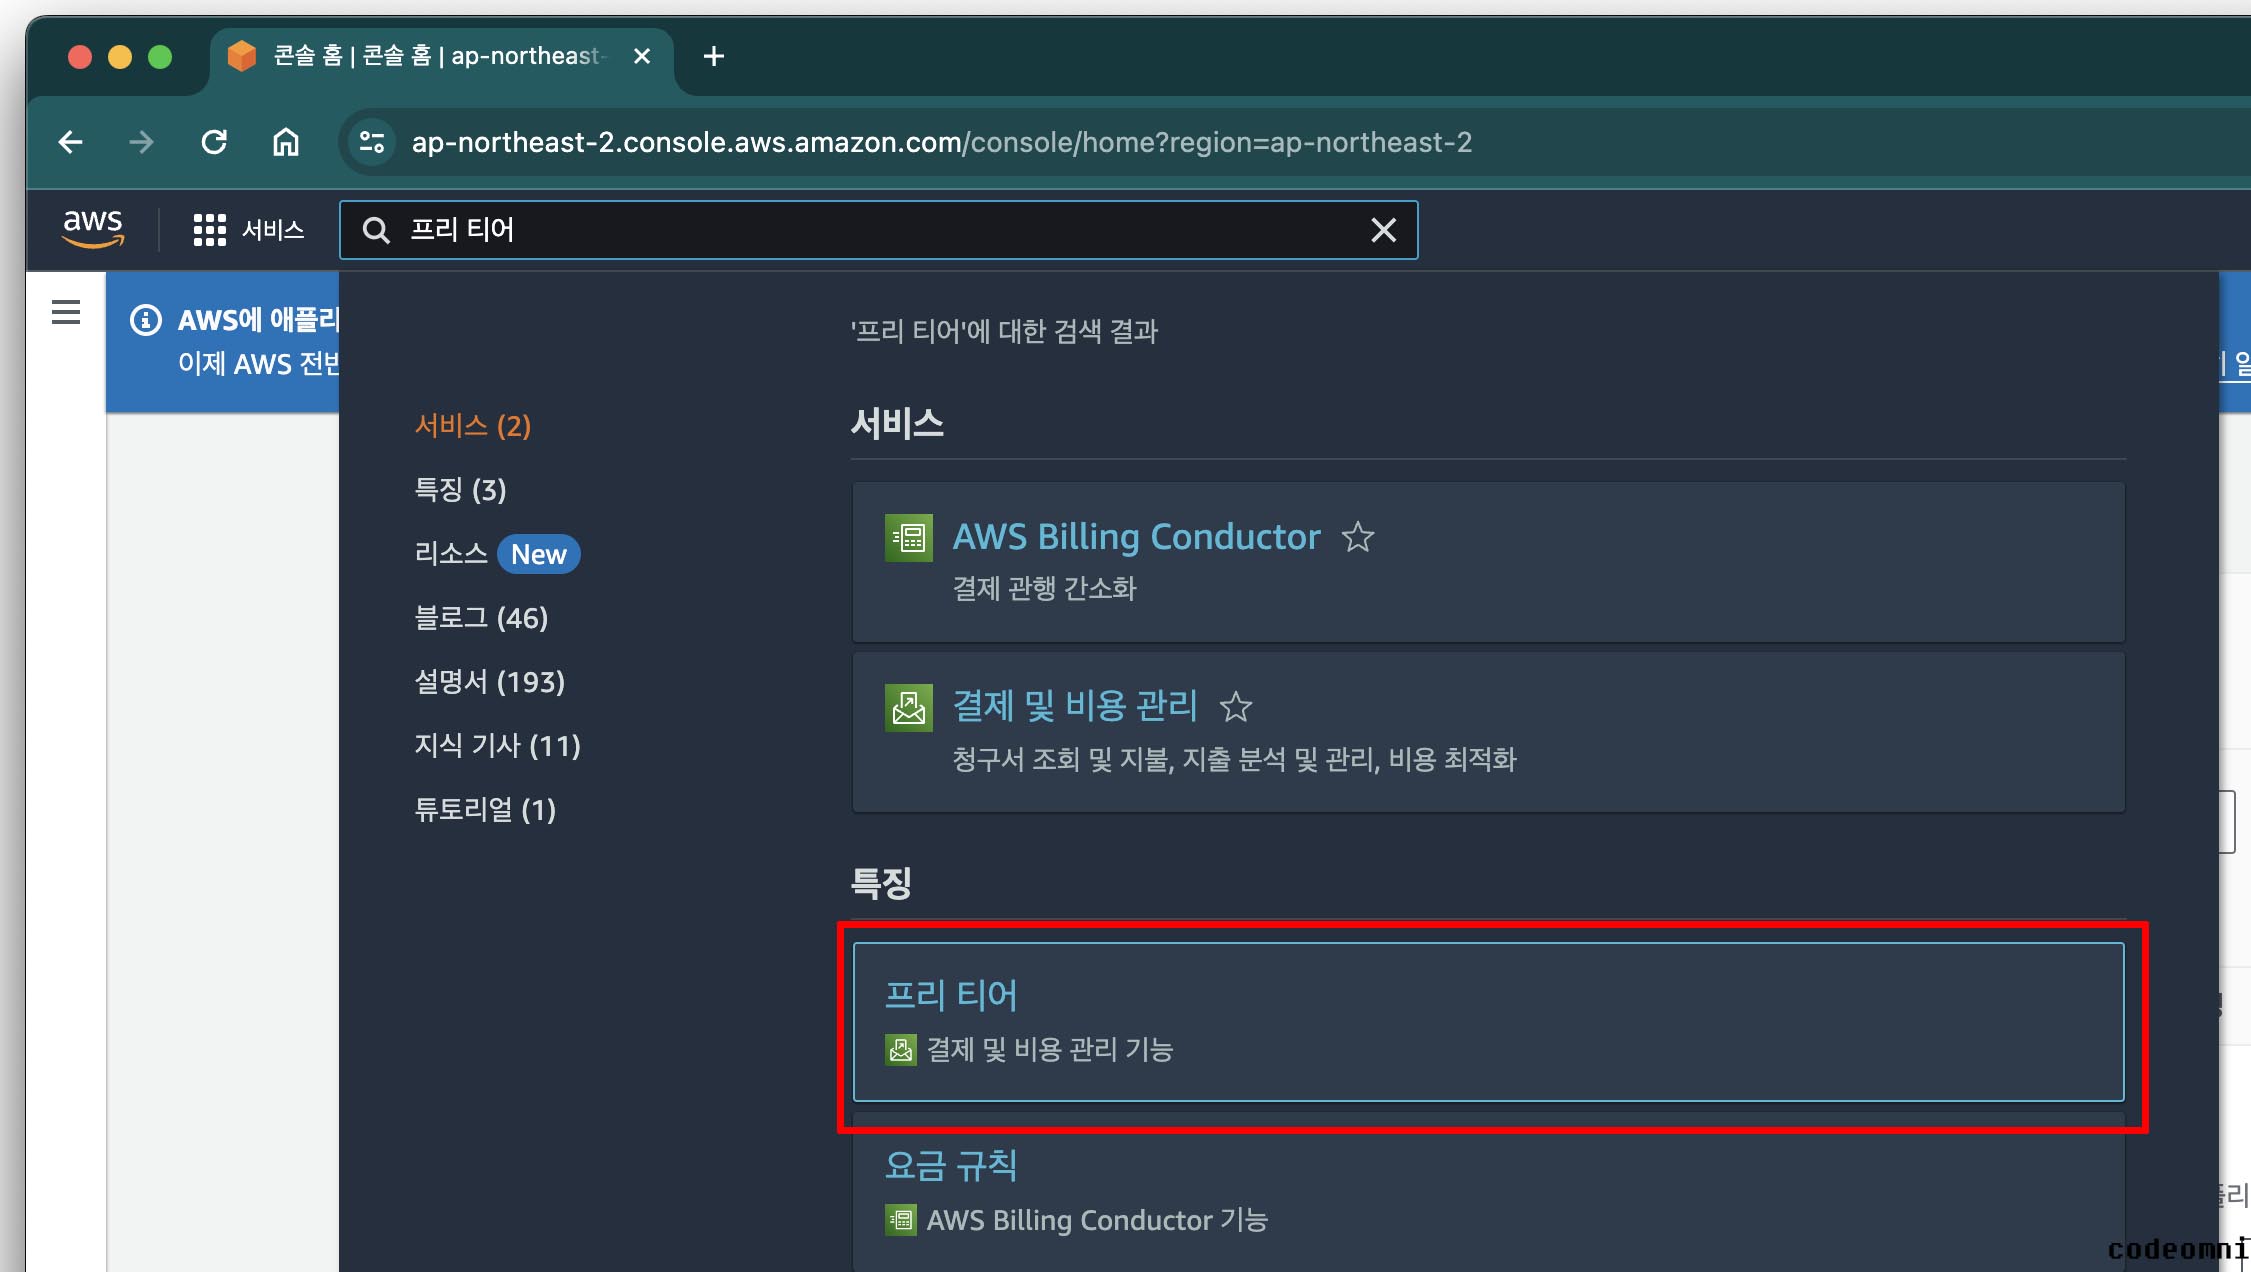Favorite AWS Billing Conductor with star
The height and width of the screenshot is (1272, 2251).
pos(1357,537)
